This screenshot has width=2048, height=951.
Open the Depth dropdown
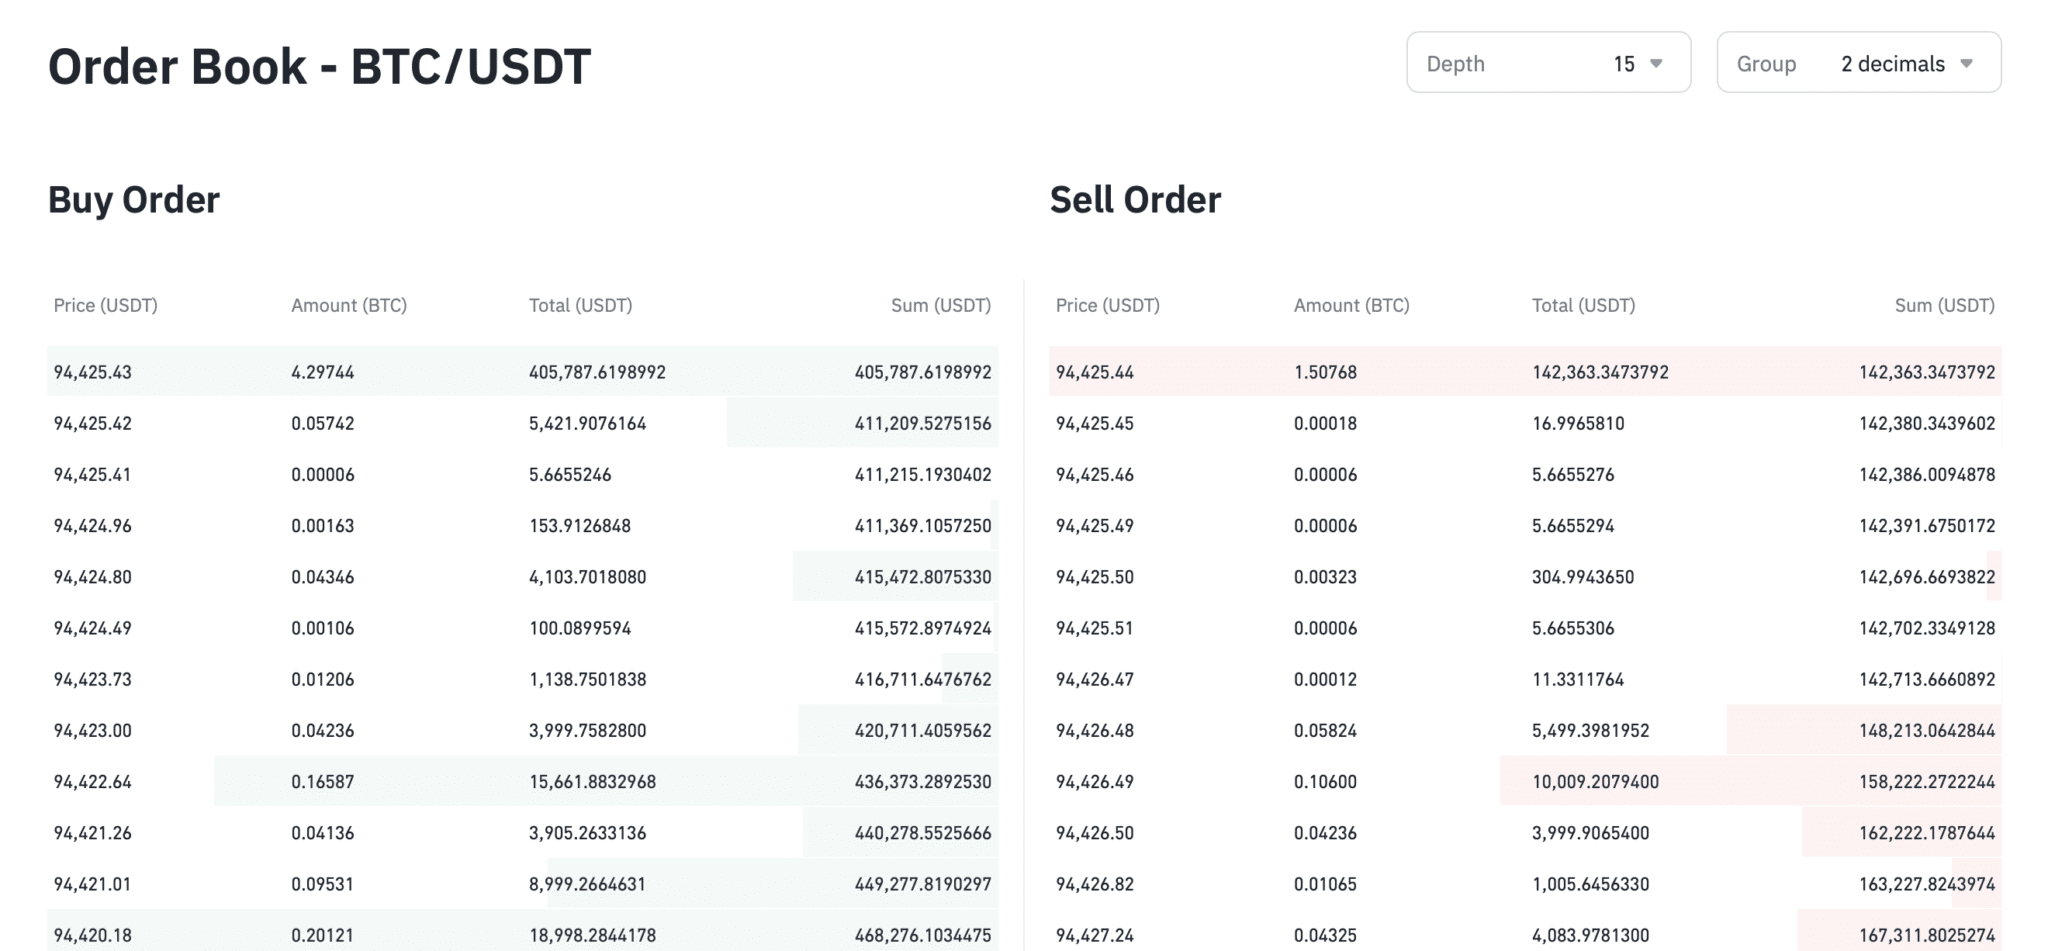(x=1548, y=62)
